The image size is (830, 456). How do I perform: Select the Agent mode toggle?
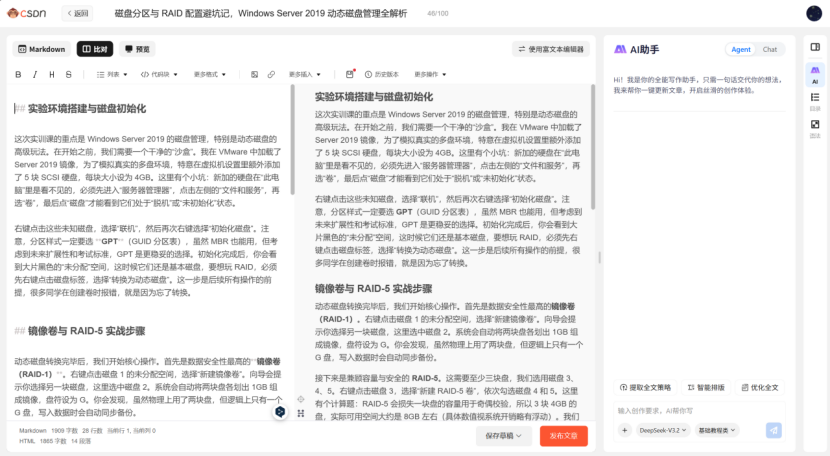click(741, 49)
